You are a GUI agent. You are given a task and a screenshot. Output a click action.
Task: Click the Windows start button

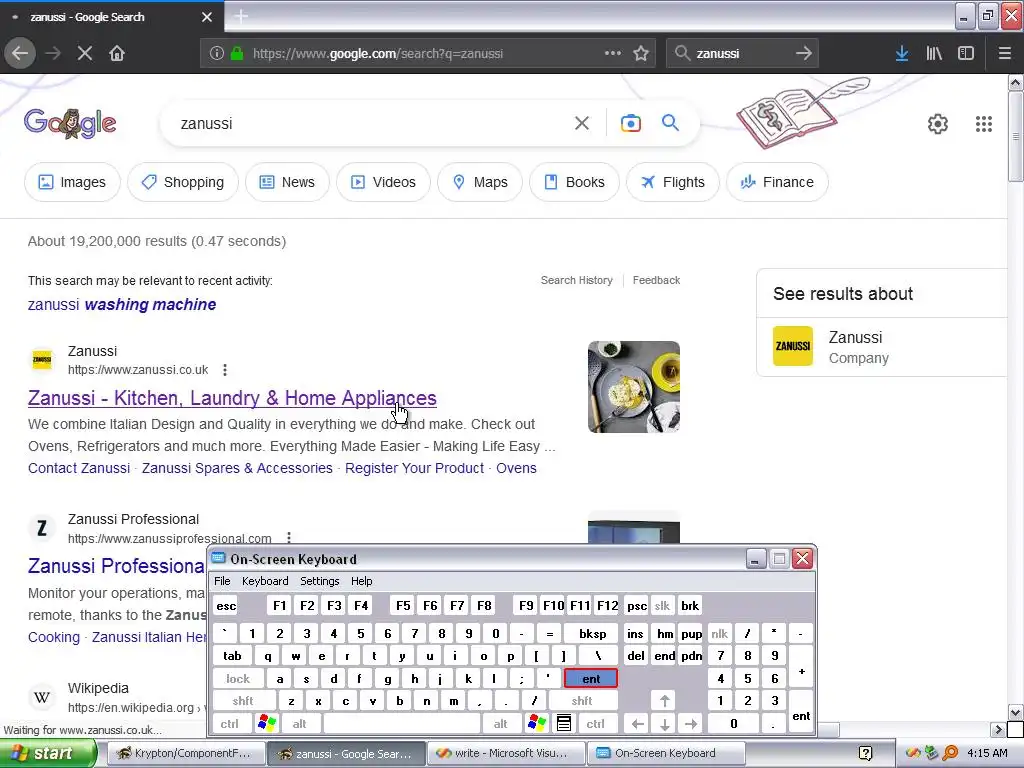(x=48, y=753)
